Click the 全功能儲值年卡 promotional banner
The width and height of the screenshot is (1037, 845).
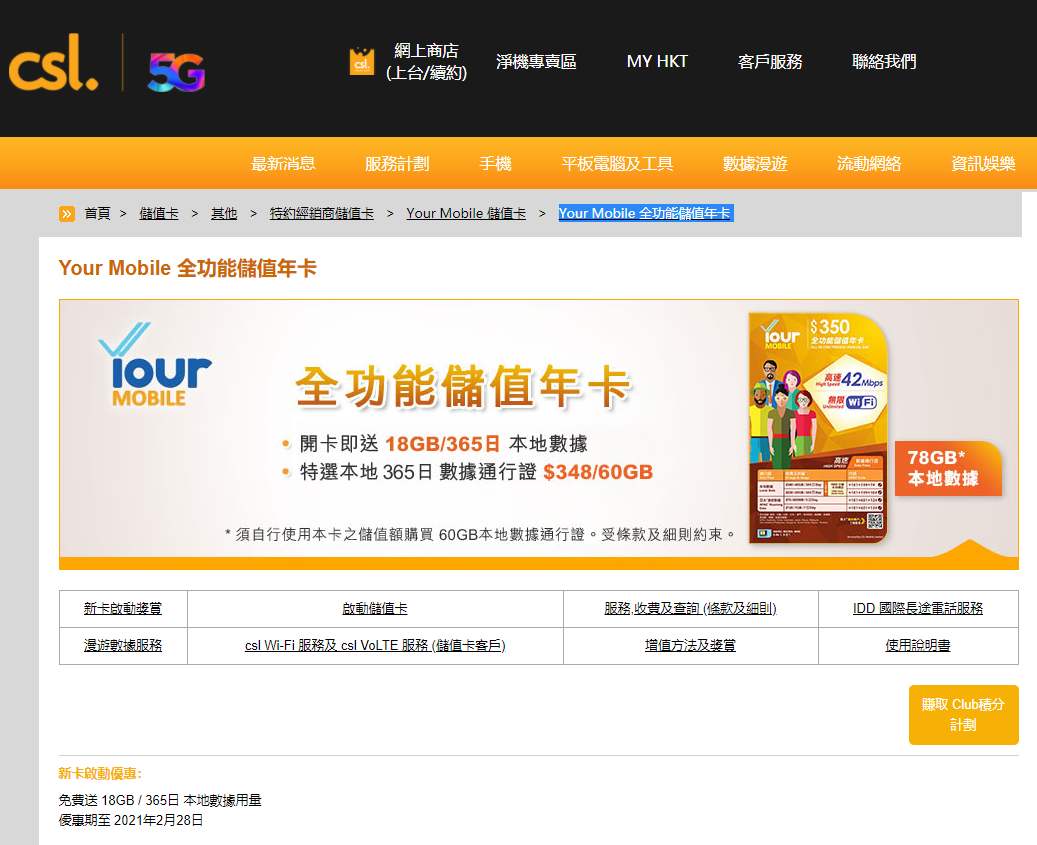[x=538, y=434]
